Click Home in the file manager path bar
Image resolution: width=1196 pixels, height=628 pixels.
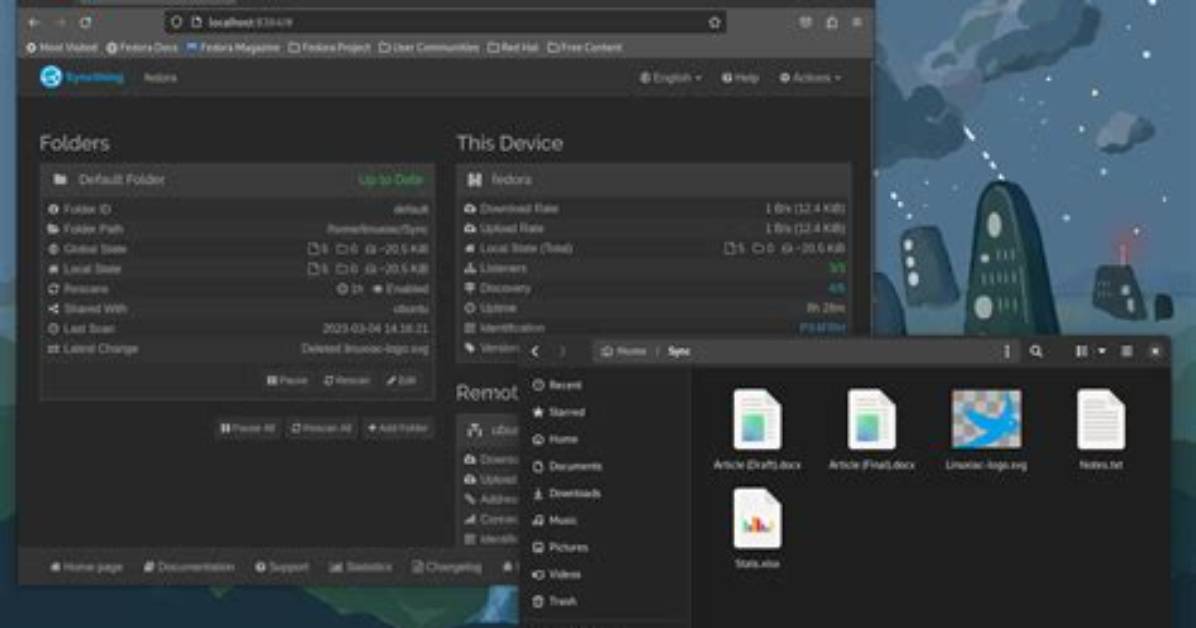click(624, 352)
